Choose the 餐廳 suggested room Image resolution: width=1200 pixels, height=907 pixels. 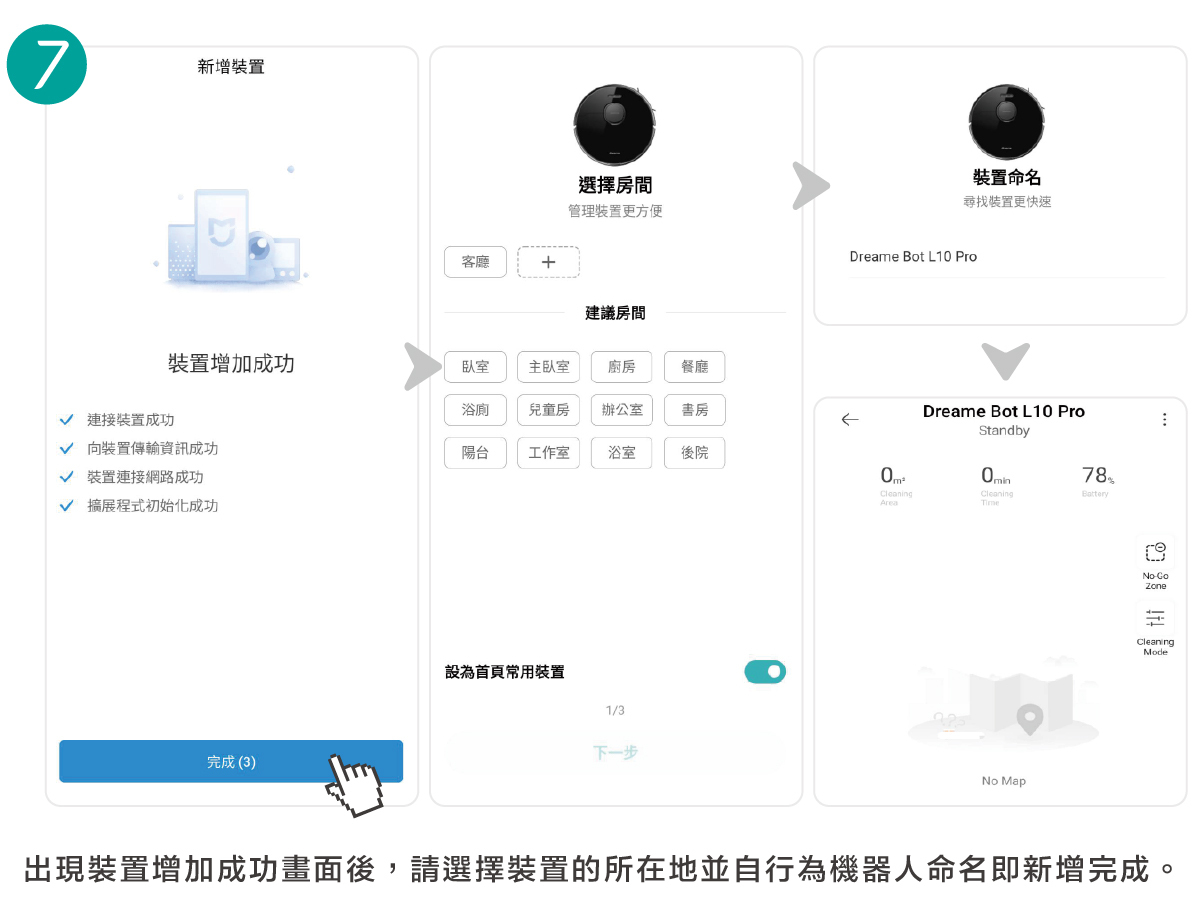click(x=694, y=367)
